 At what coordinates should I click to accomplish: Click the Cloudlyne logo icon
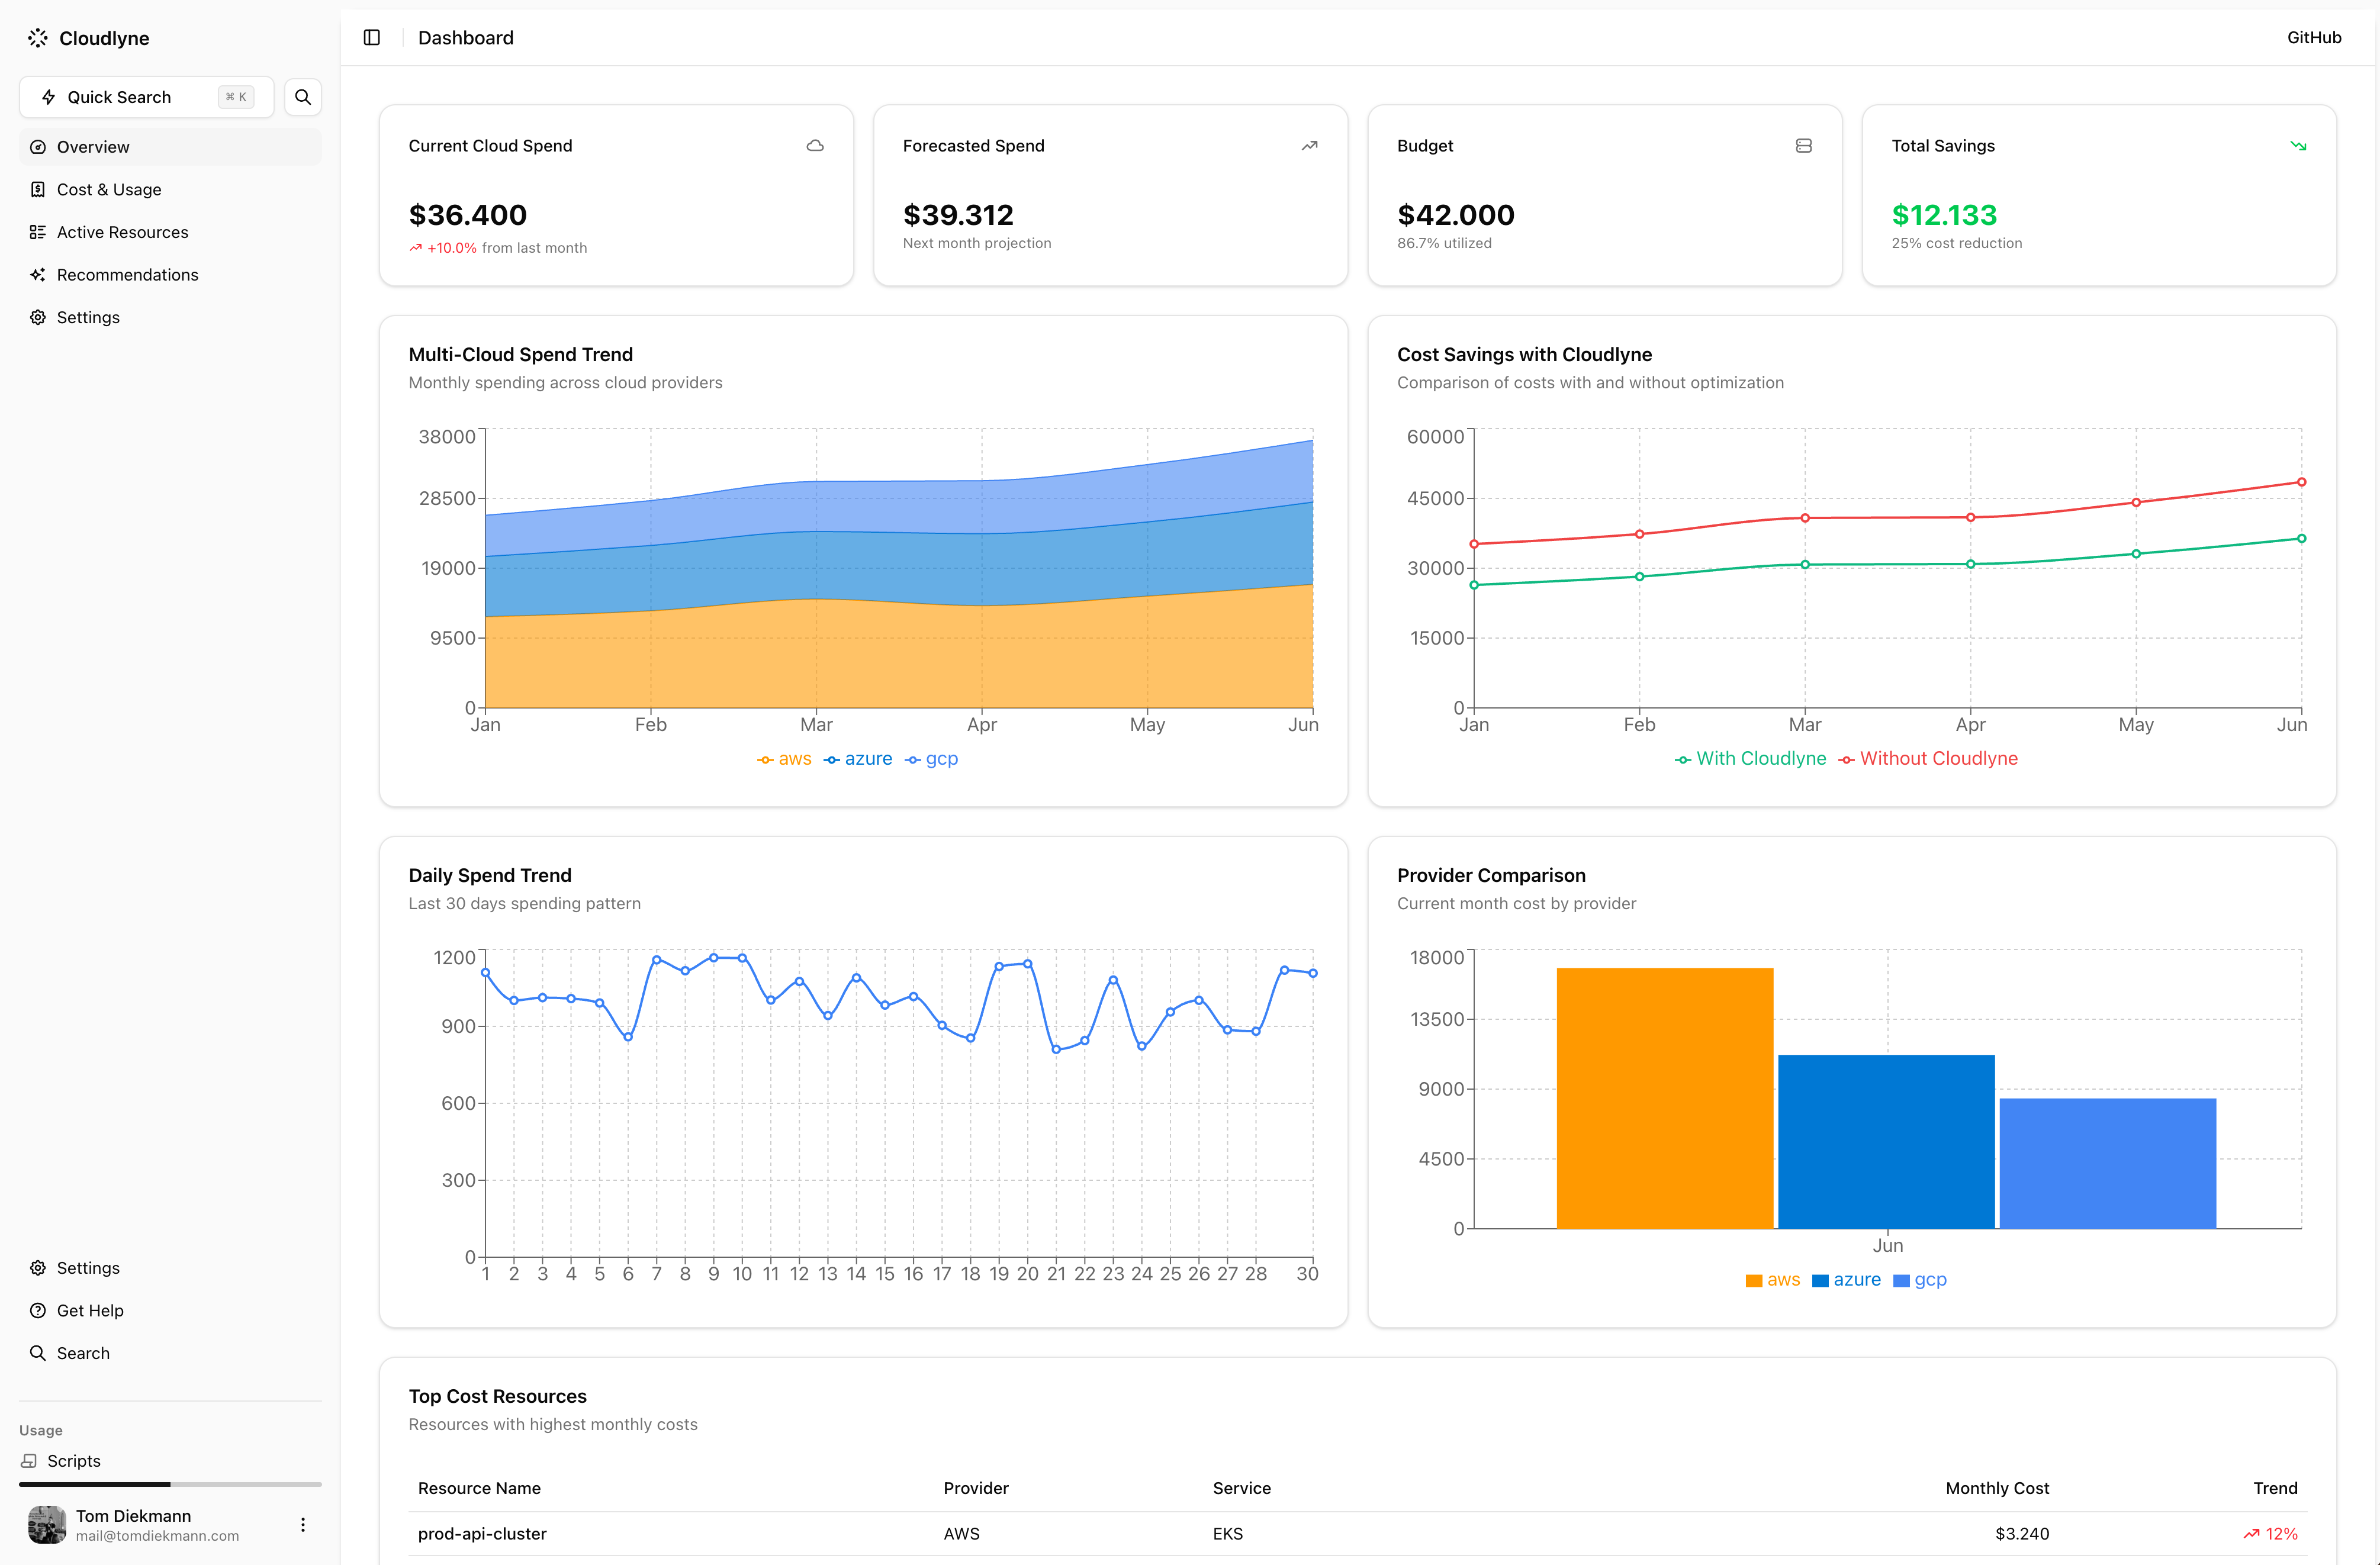38,38
